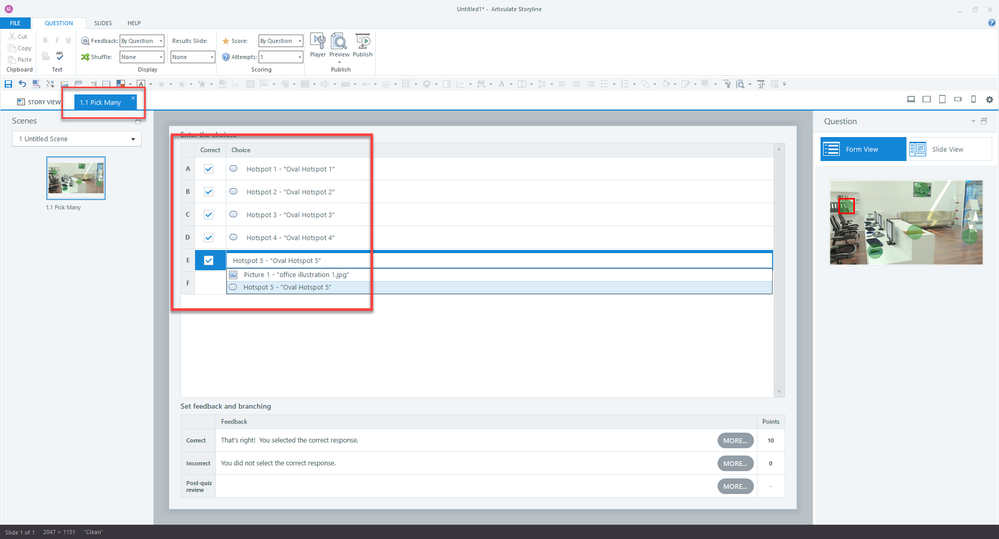Select the SLIDES ribbon tab
The image size is (999, 539).
click(103, 23)
